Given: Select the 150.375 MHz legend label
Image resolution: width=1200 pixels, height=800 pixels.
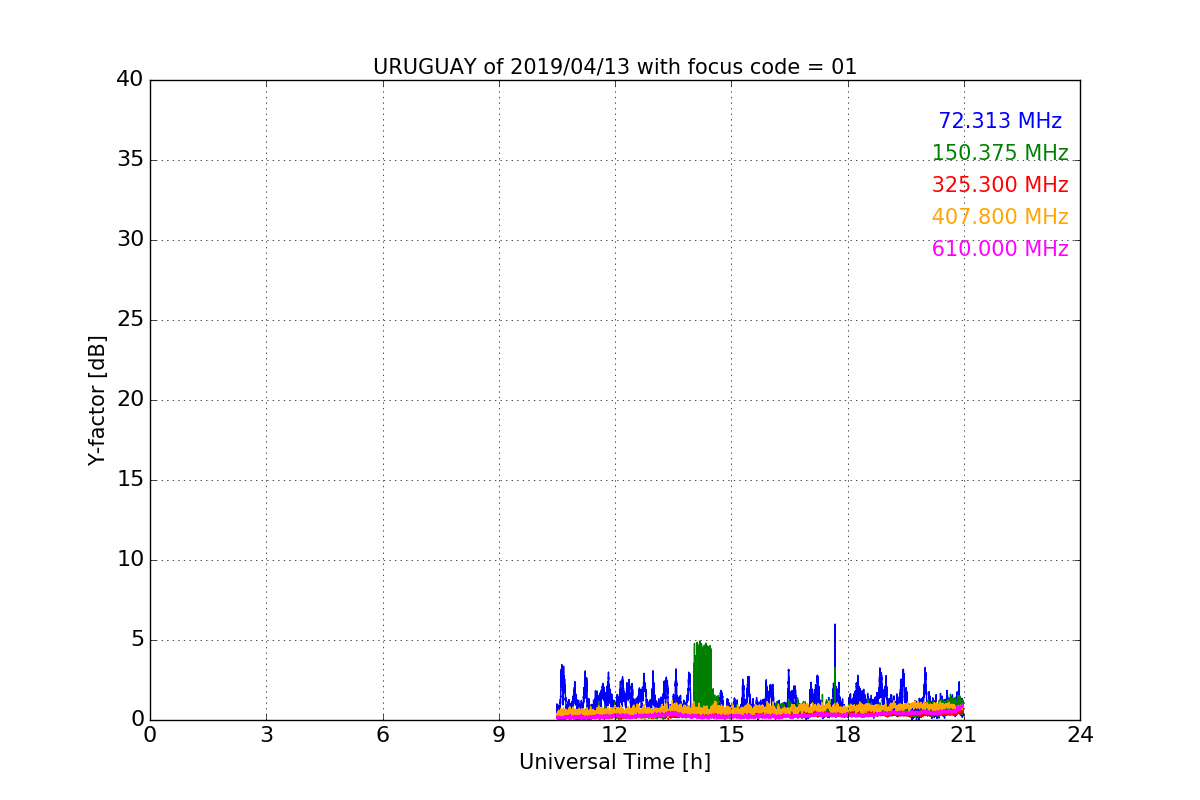Looking at the screenshot, I should [1000, 153].
